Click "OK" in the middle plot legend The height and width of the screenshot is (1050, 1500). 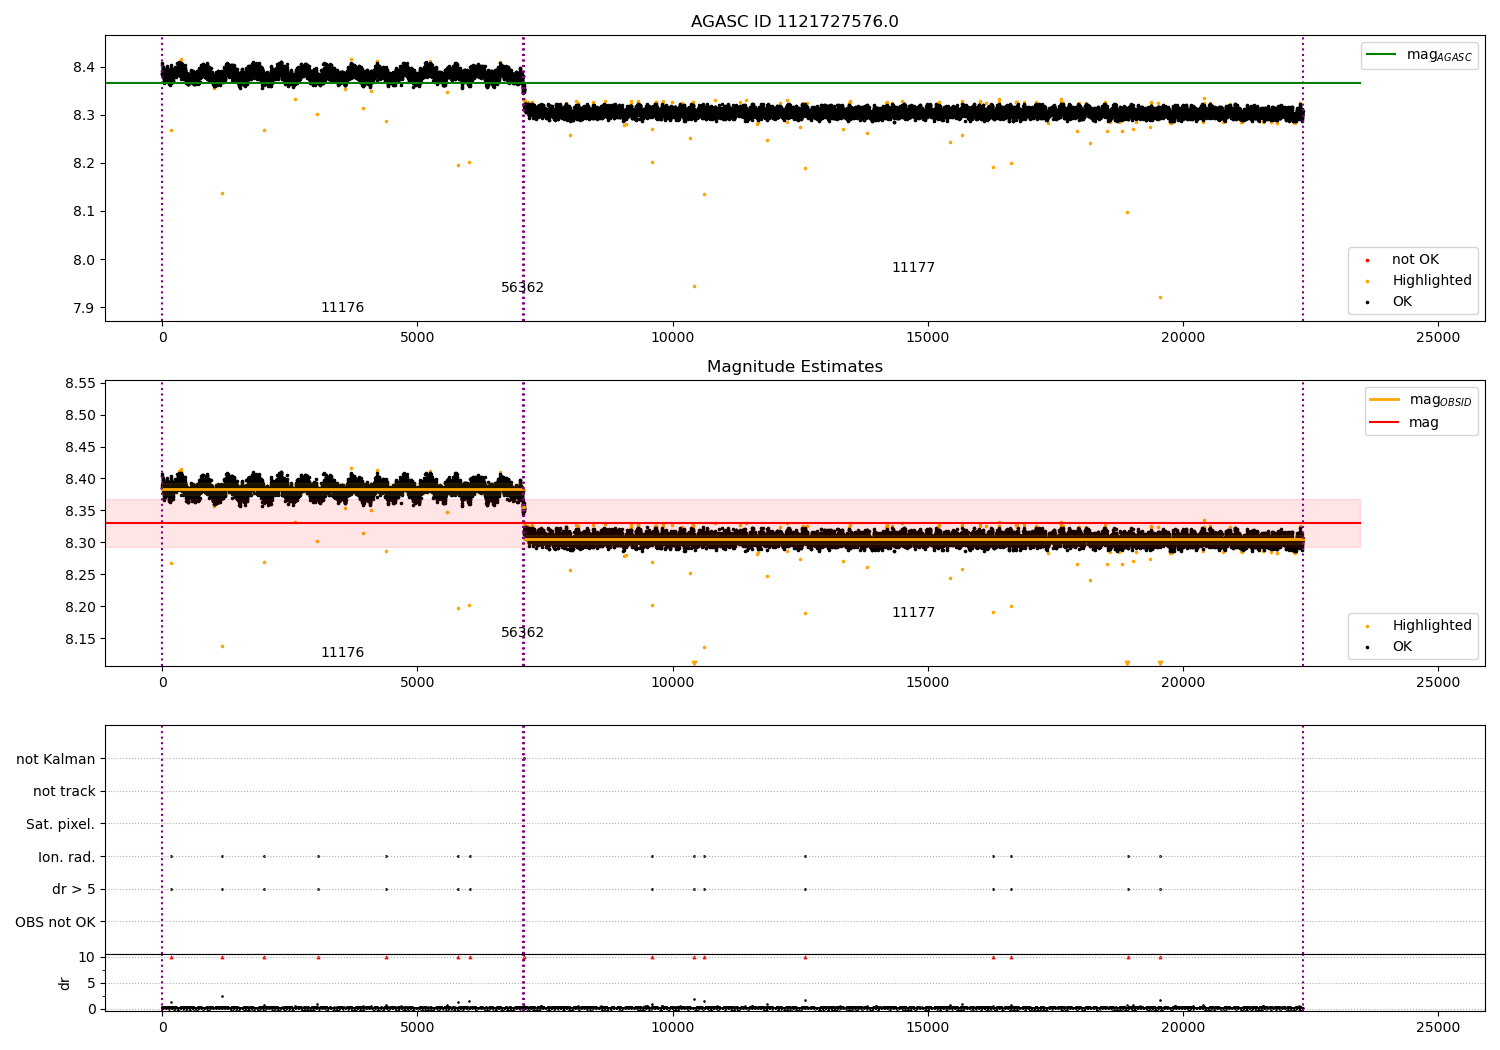(1402, 647)
